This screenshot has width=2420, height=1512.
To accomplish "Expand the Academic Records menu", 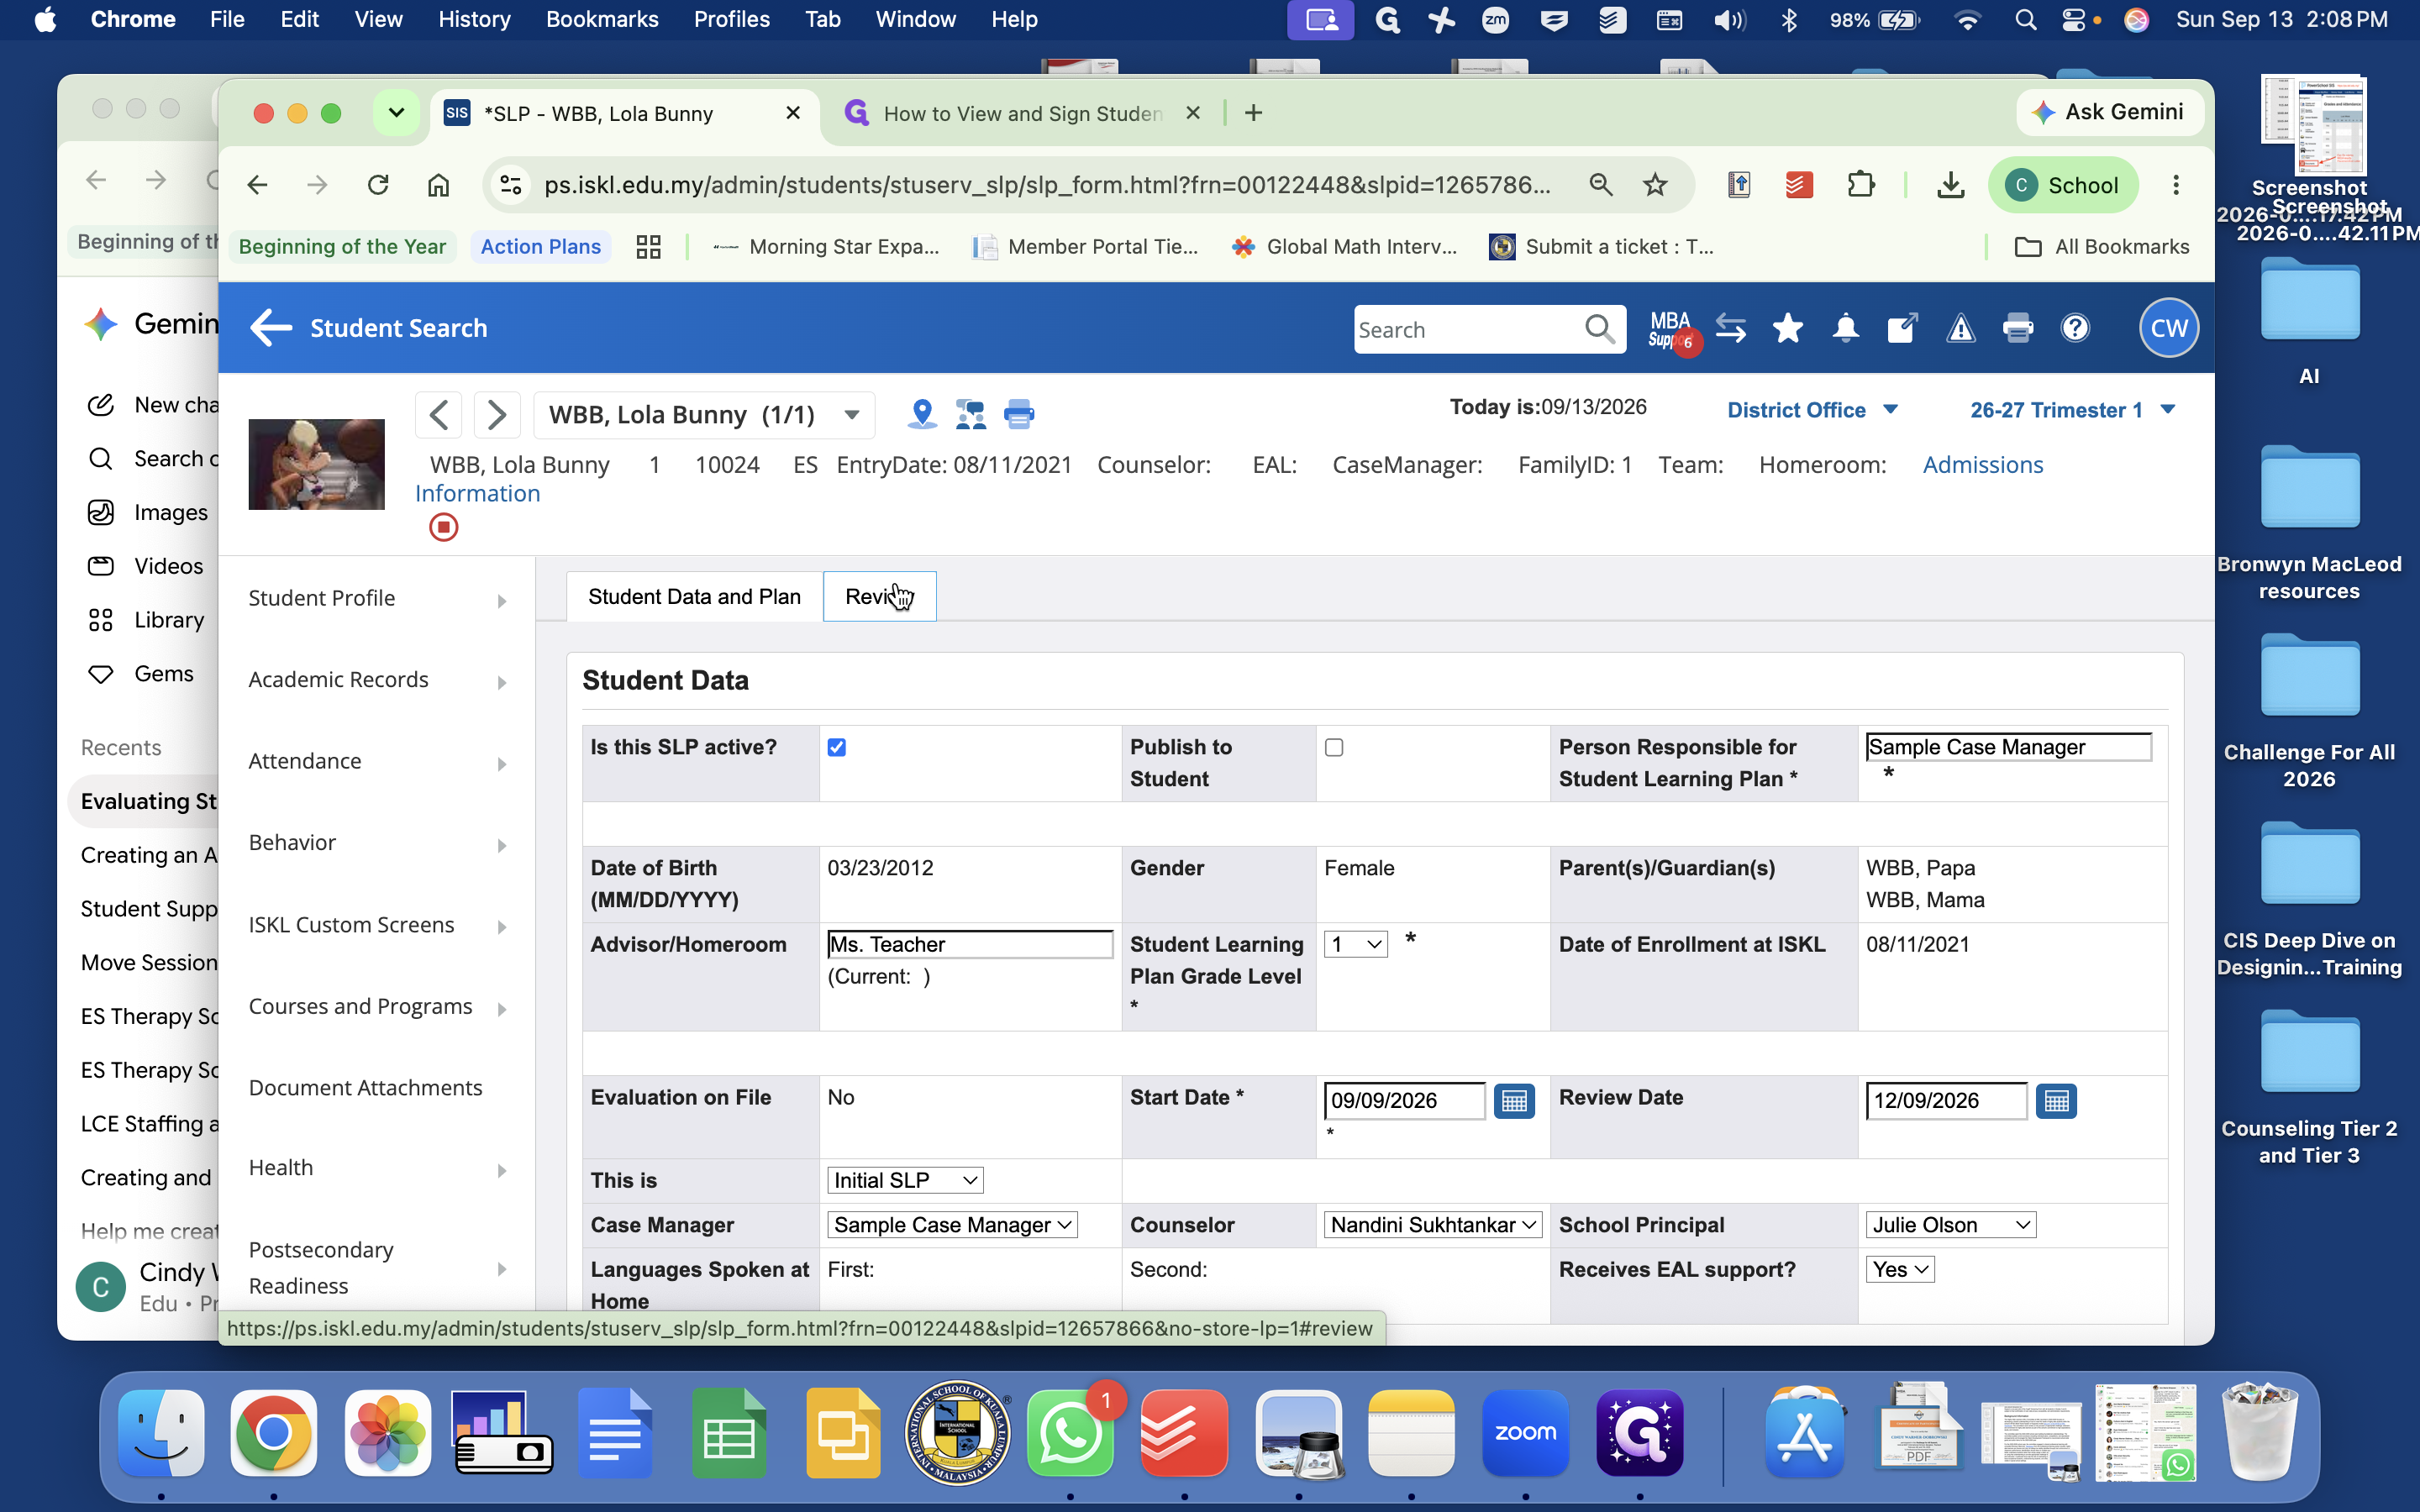I will 378,680.
